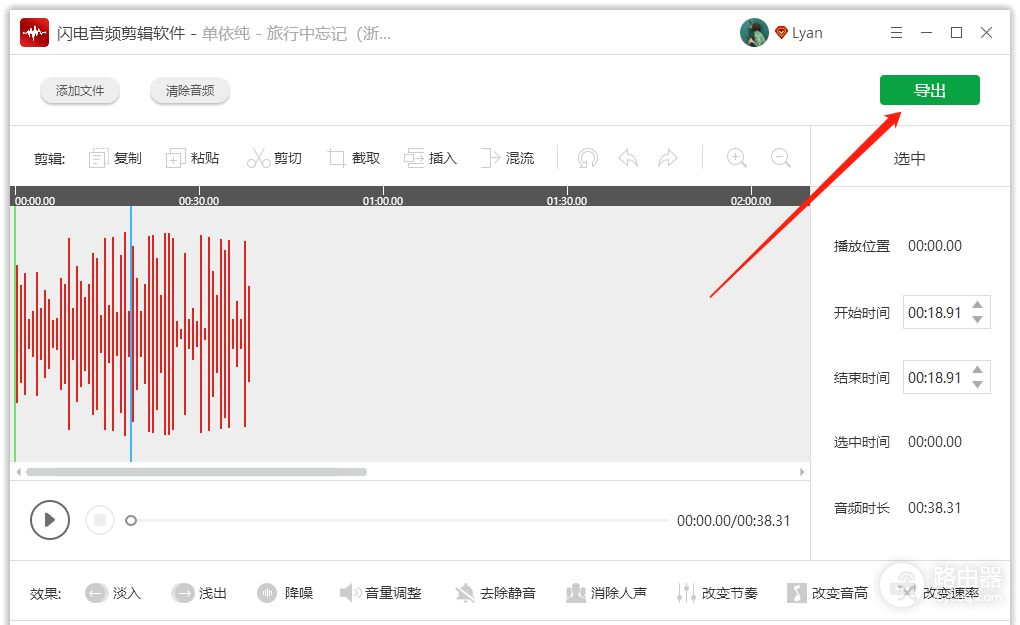Click the Add File (添加文件) button
This screenshot has width=1020, height=625.
click(x=80, y=90)
